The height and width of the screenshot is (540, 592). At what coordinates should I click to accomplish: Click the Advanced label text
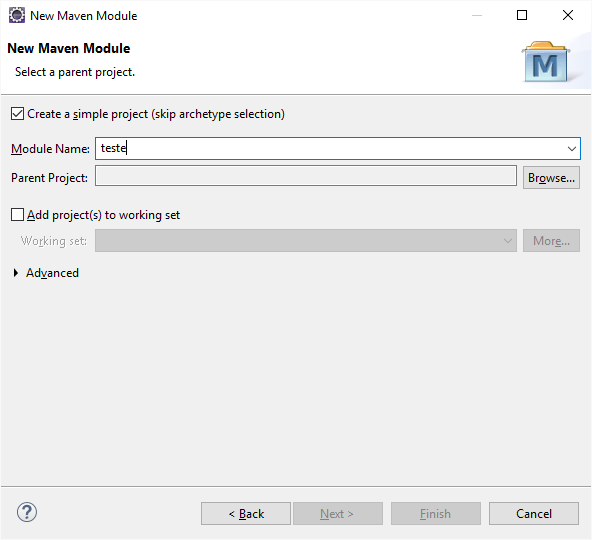[52, 273]
